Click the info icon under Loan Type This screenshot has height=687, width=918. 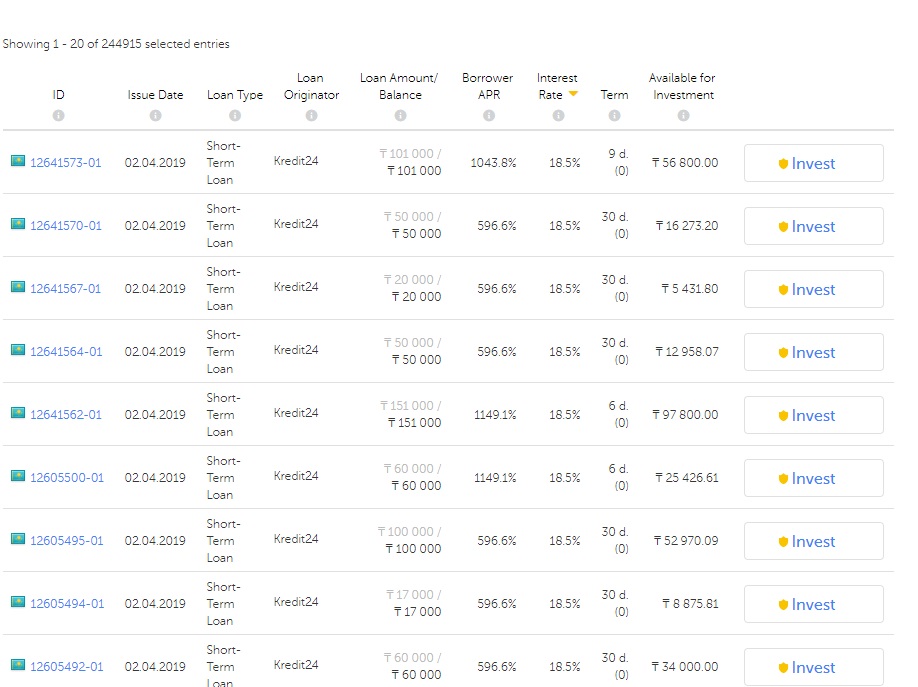[x=235, y=116]
